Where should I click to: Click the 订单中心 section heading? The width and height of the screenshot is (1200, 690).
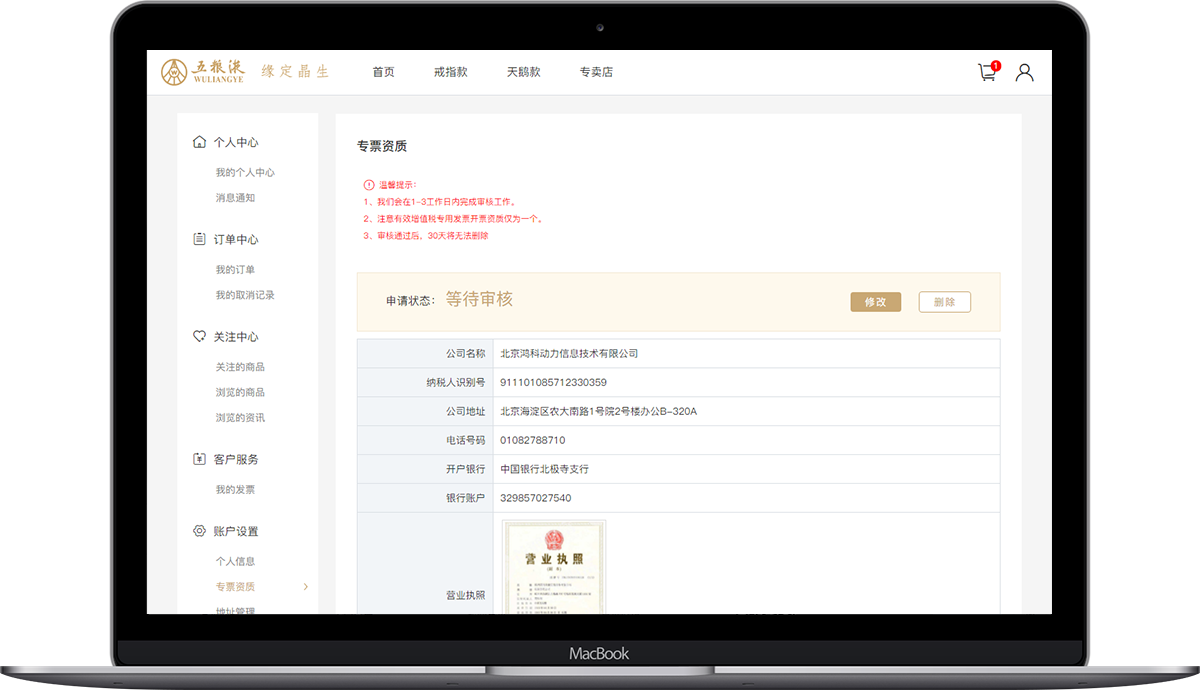tap(236, 239)
